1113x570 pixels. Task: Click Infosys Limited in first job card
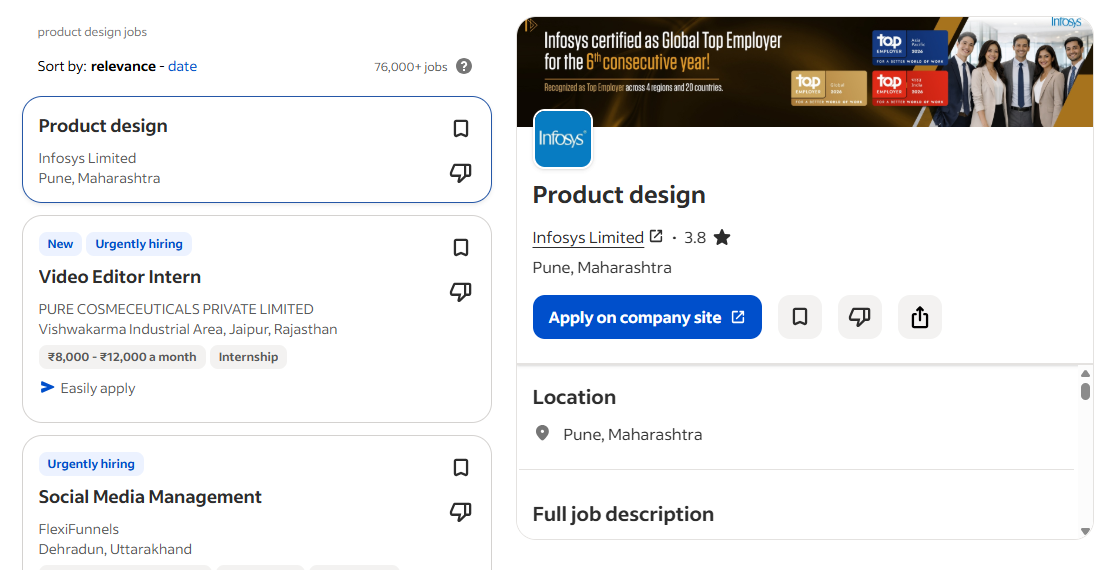click(87, 158)
